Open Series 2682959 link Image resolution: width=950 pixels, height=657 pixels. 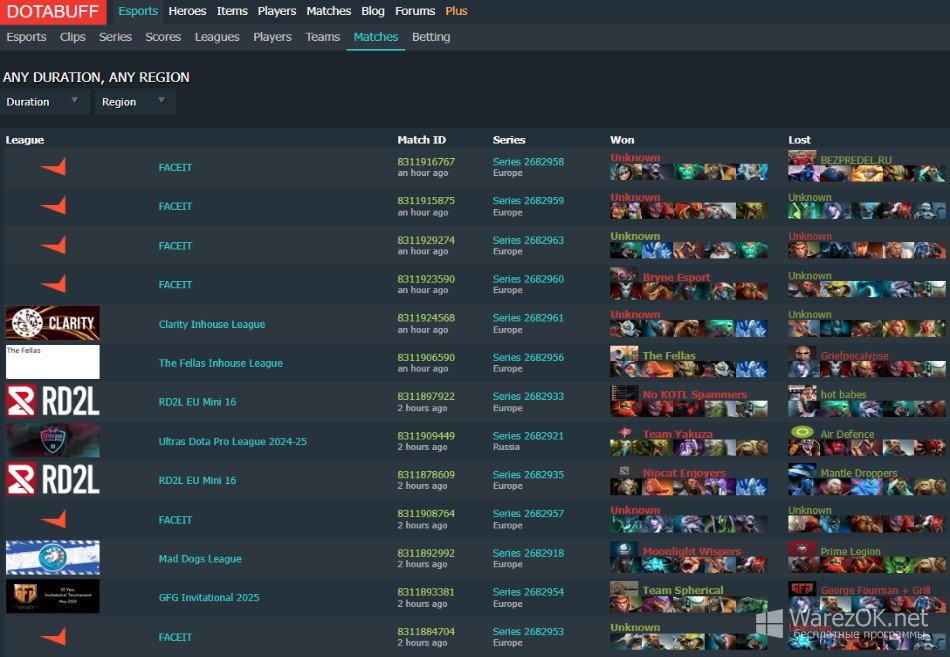click(x=528, y=201)
